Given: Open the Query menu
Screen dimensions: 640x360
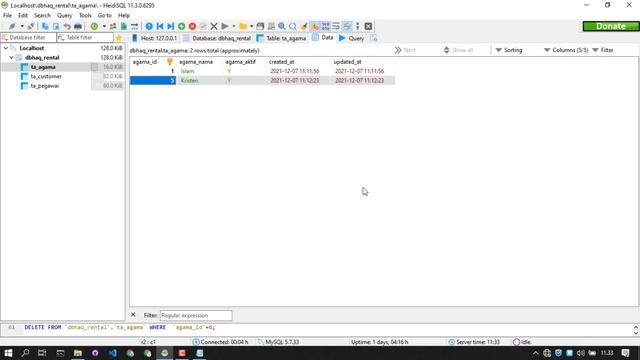Looking at the screenshot, I should coord(64,16).
